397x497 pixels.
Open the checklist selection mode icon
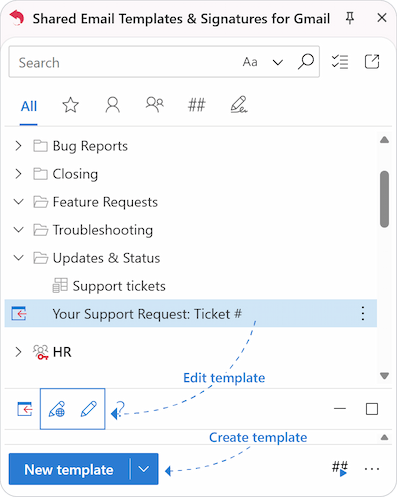click(340, 62)
